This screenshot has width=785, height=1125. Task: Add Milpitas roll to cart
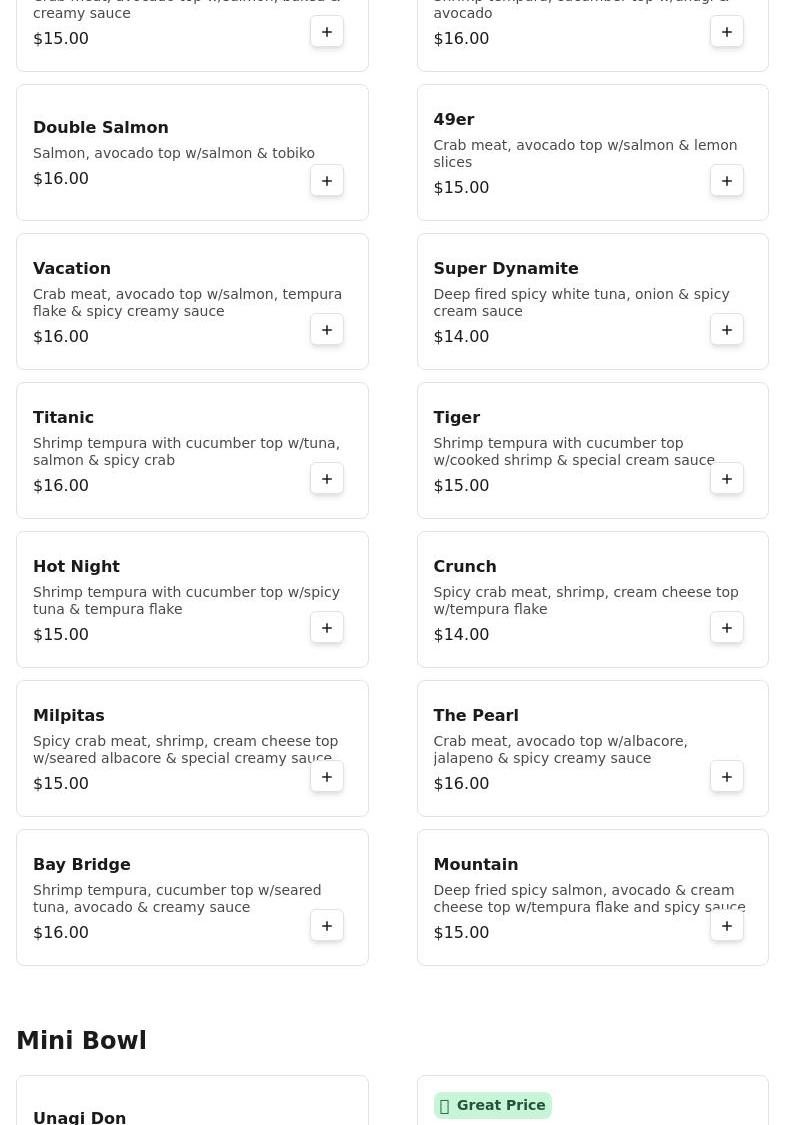pyautogui.click(x=327, y=777)
